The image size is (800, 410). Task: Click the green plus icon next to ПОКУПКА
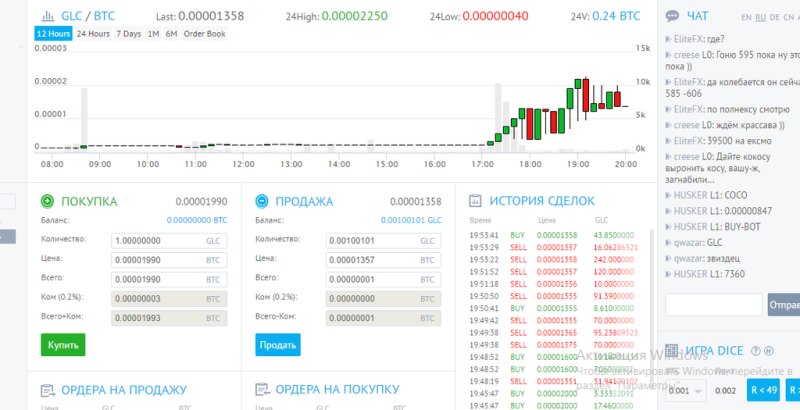[x=48, y=201]
